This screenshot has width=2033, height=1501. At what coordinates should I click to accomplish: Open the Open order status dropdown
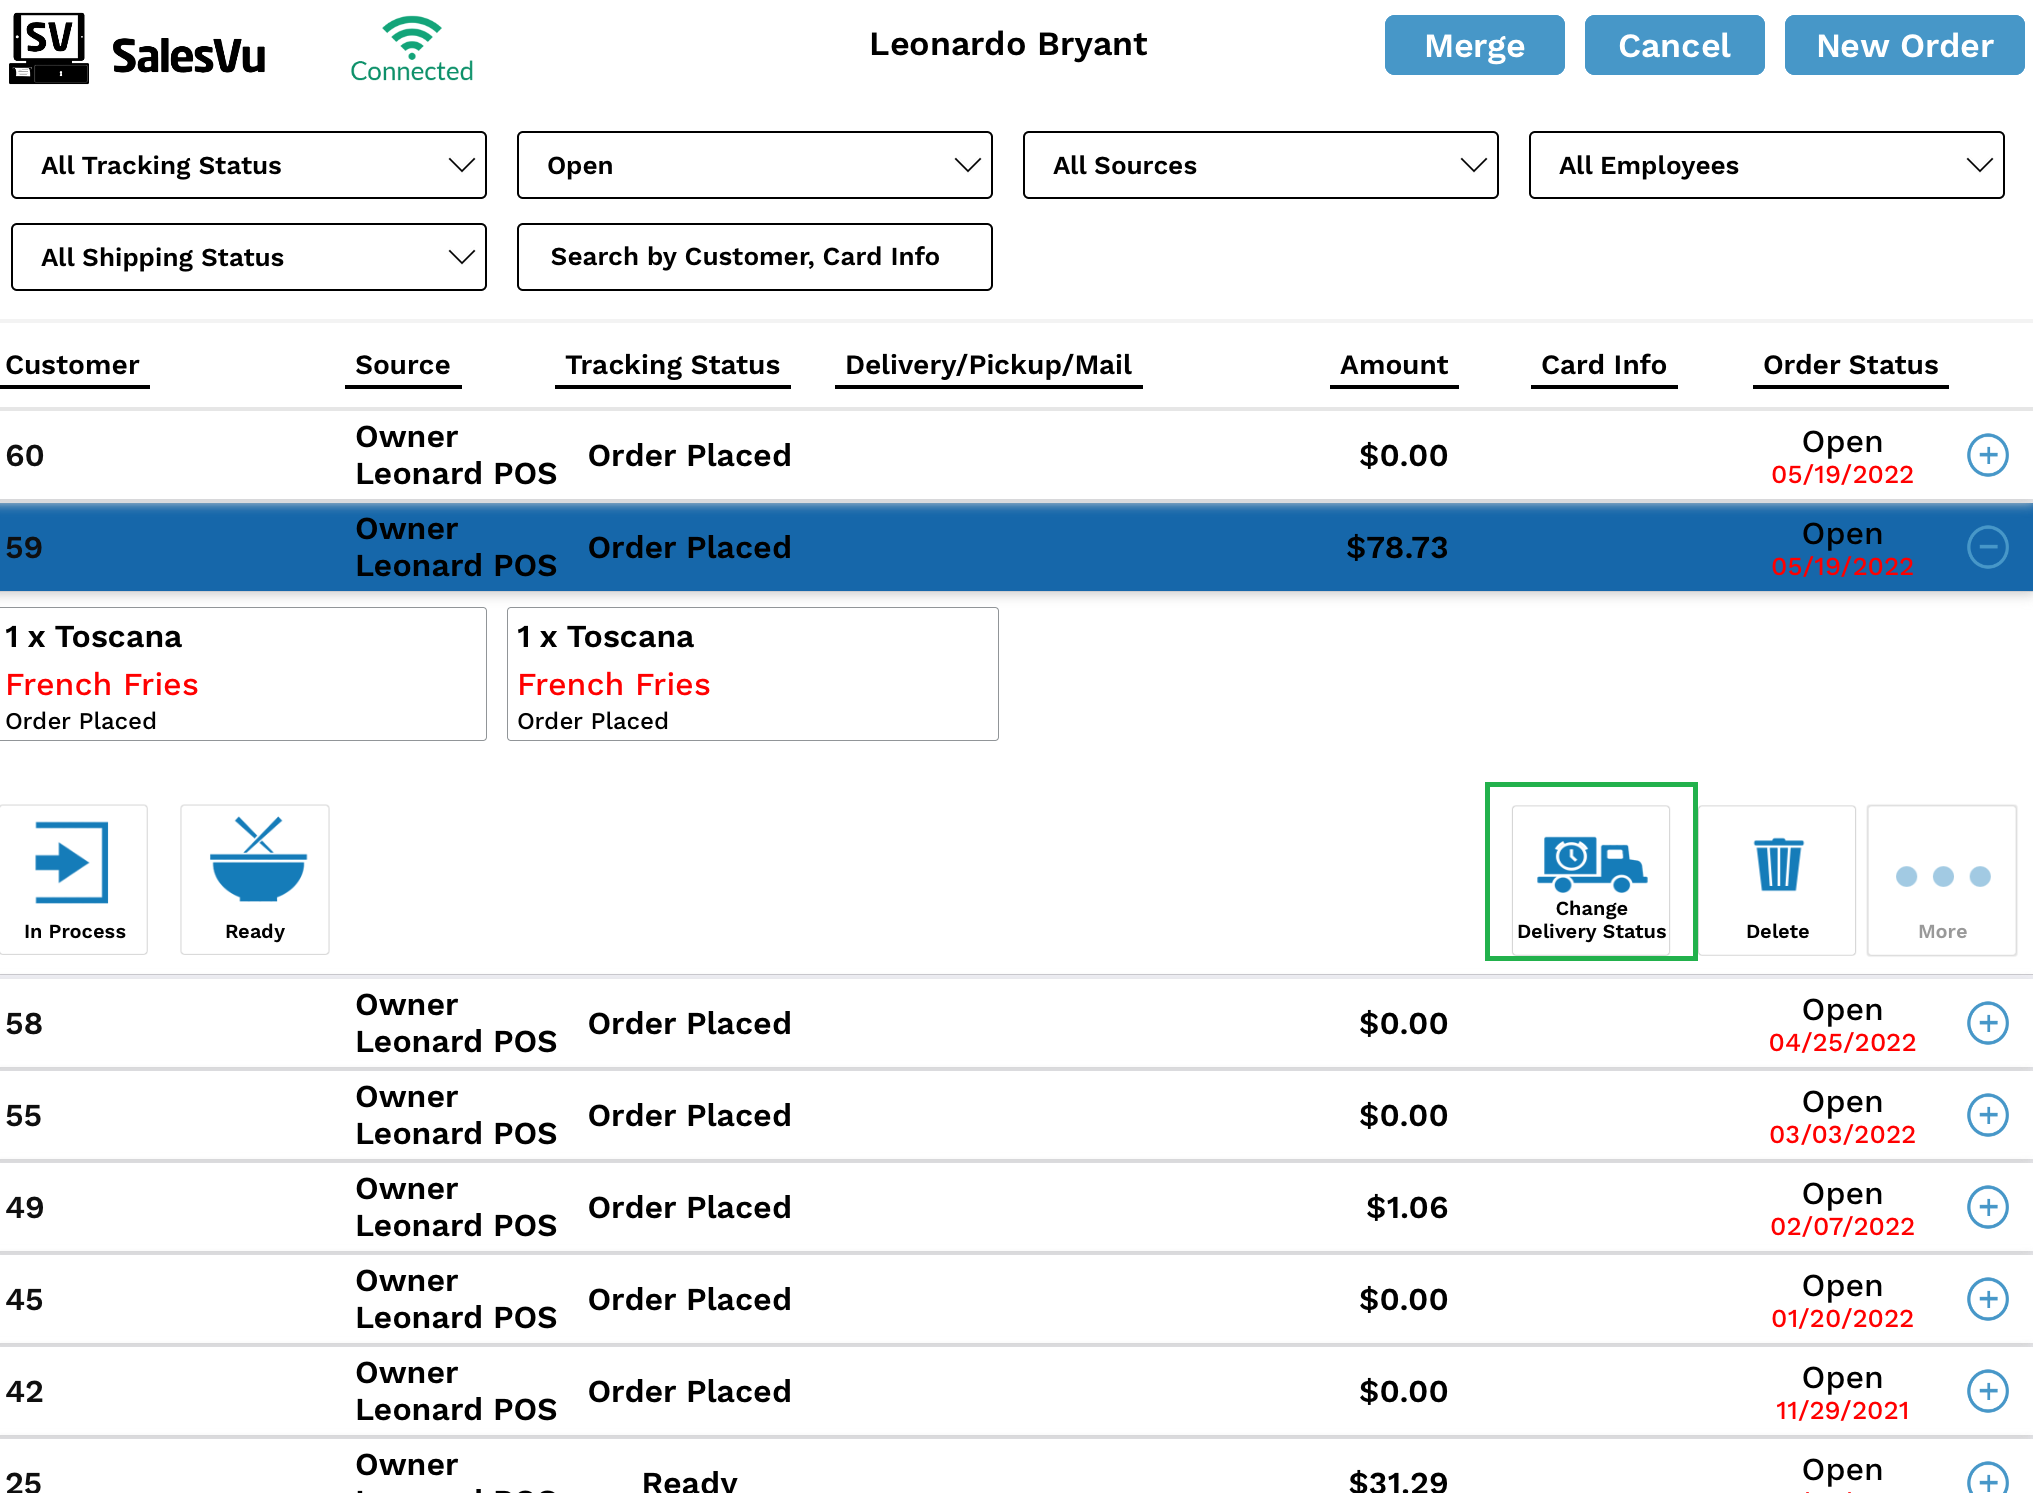pyautogui.click(x=754, y=165)
